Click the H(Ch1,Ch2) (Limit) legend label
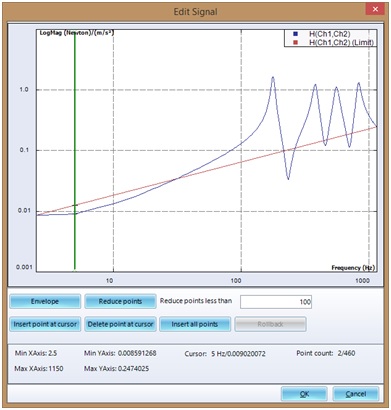Image resolution: width=391 pixels, height=410 pixels. [x=341, y=42]
